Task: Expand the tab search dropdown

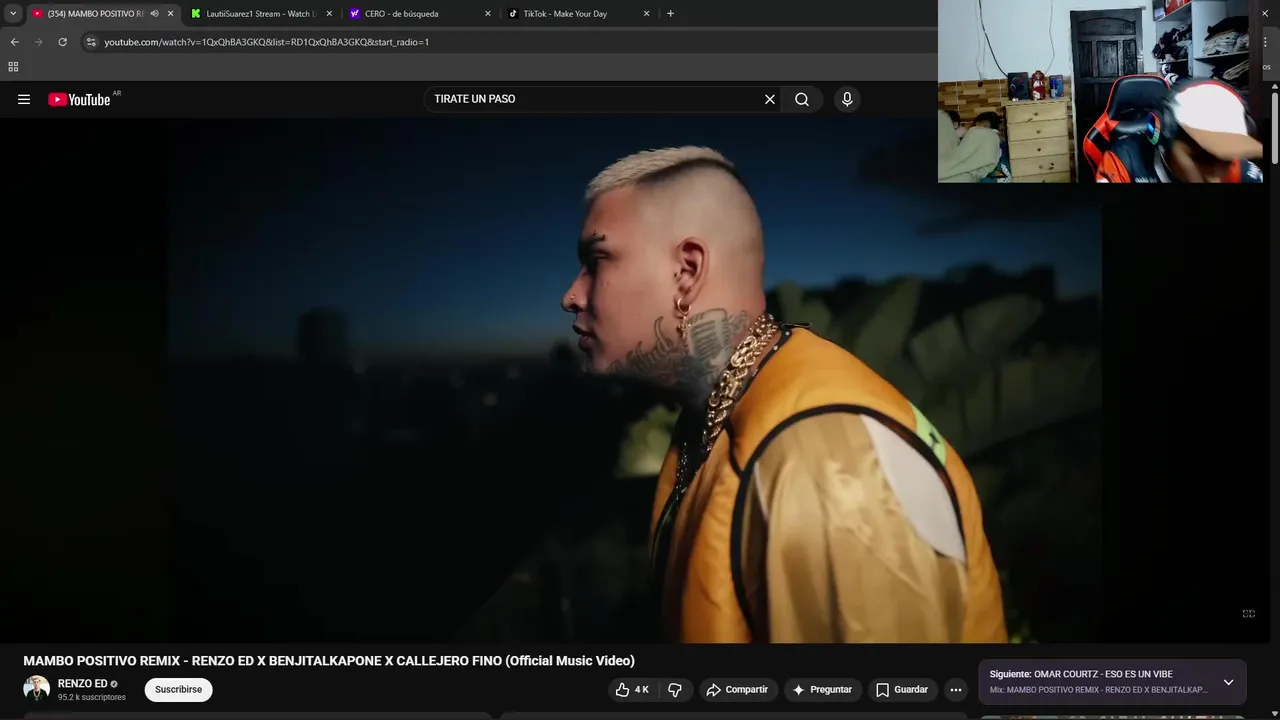Action: [13, 14]
